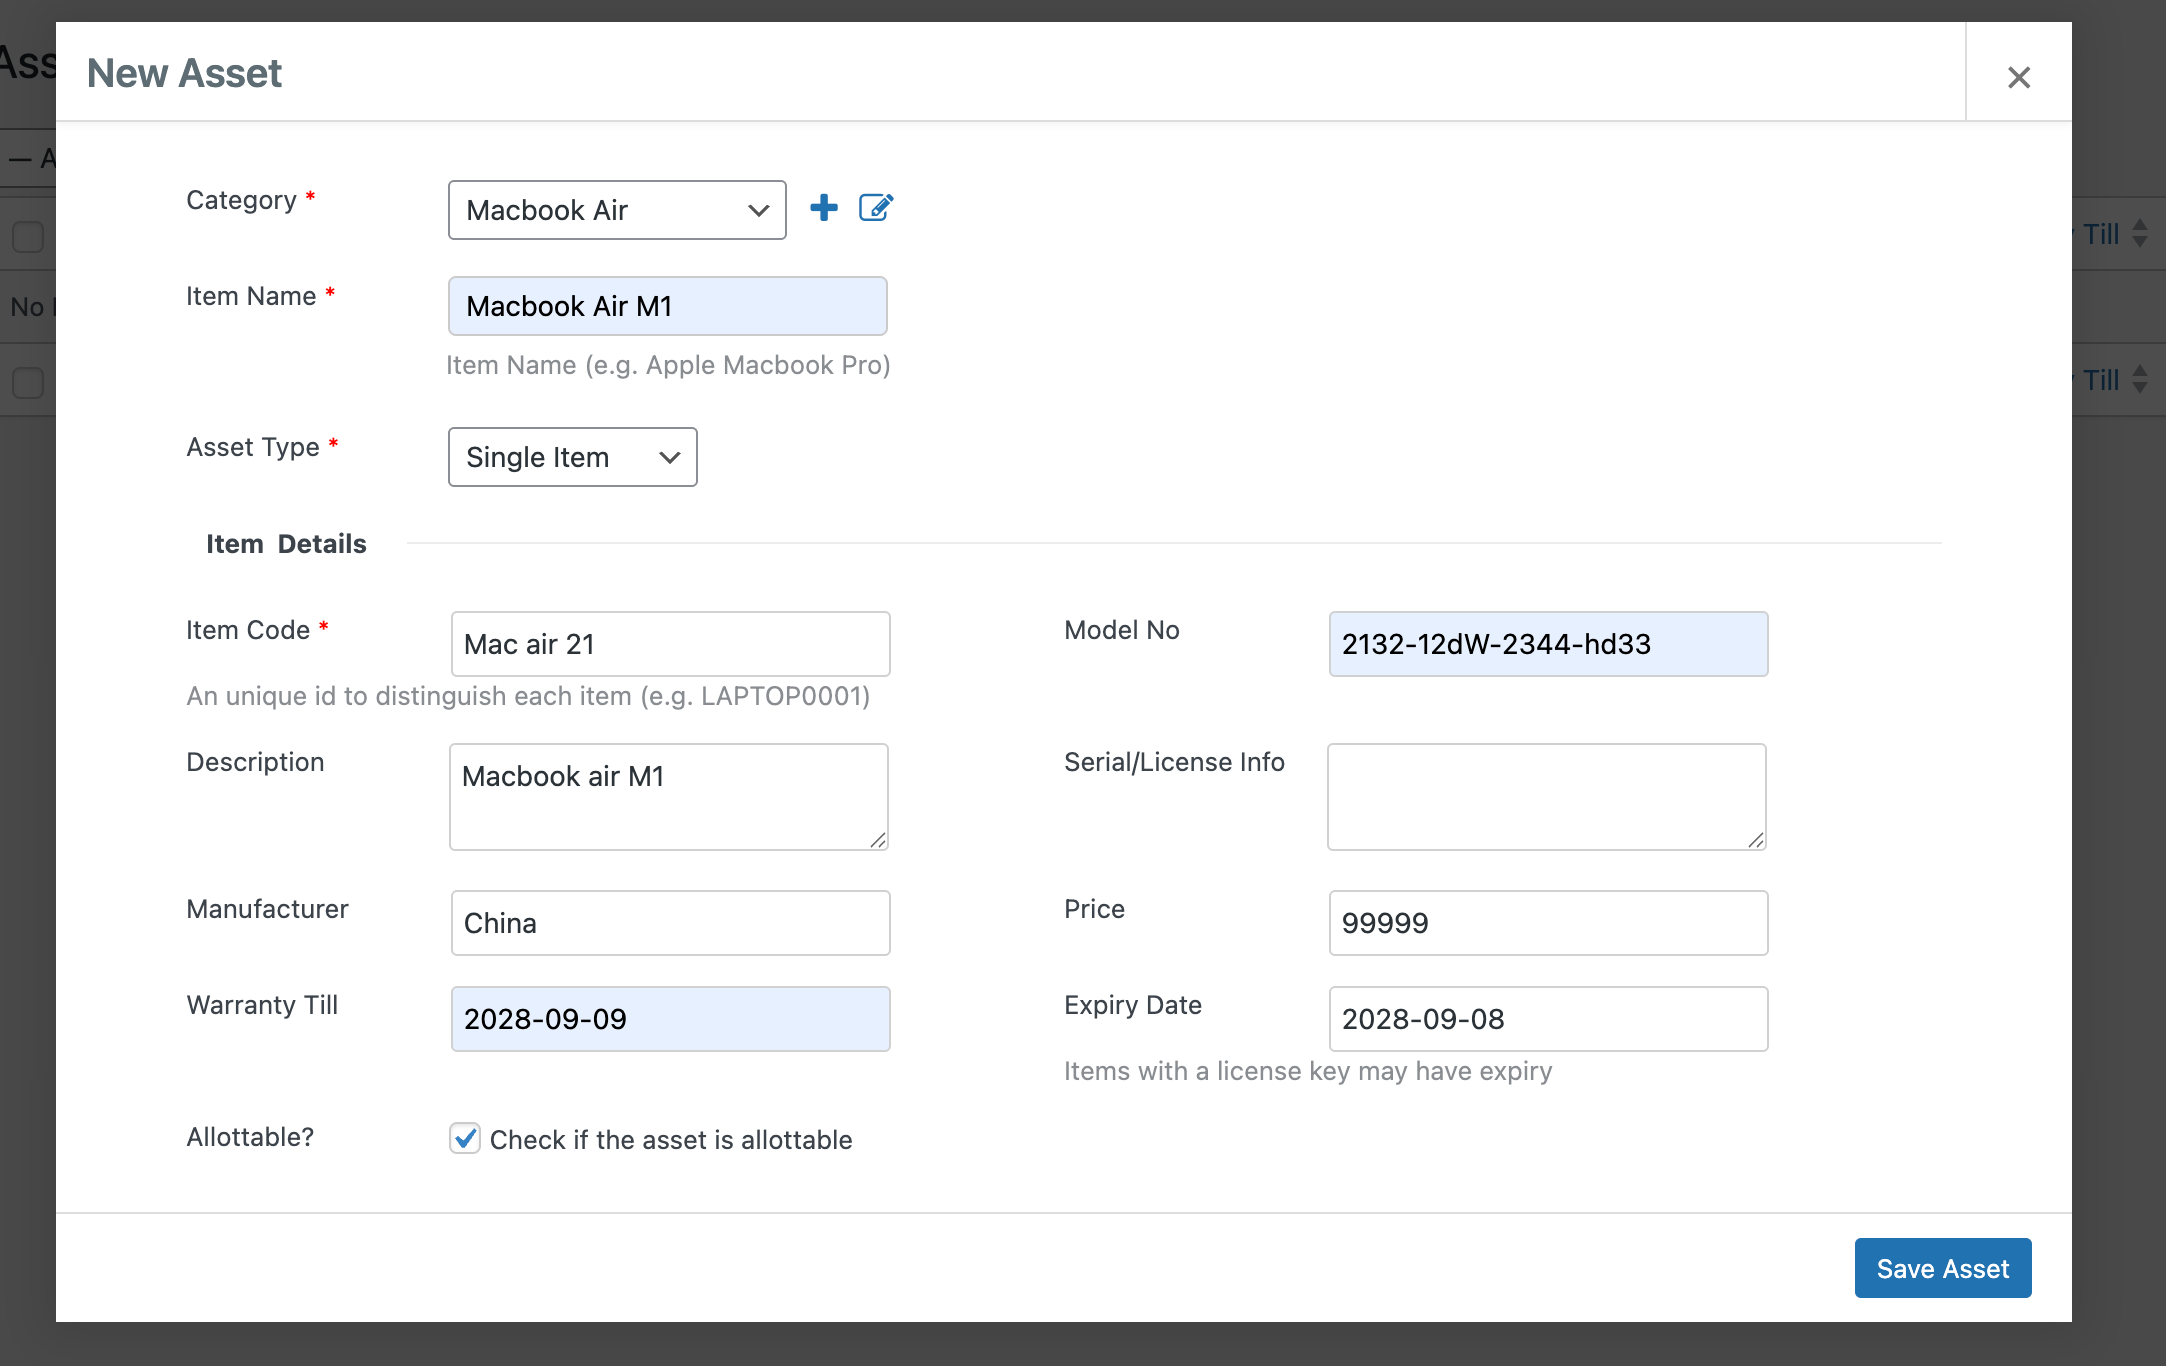Uncheck the asset is allottable checkbox
Viewport: 2166px width, 1366px height.
coord(465,1138)
